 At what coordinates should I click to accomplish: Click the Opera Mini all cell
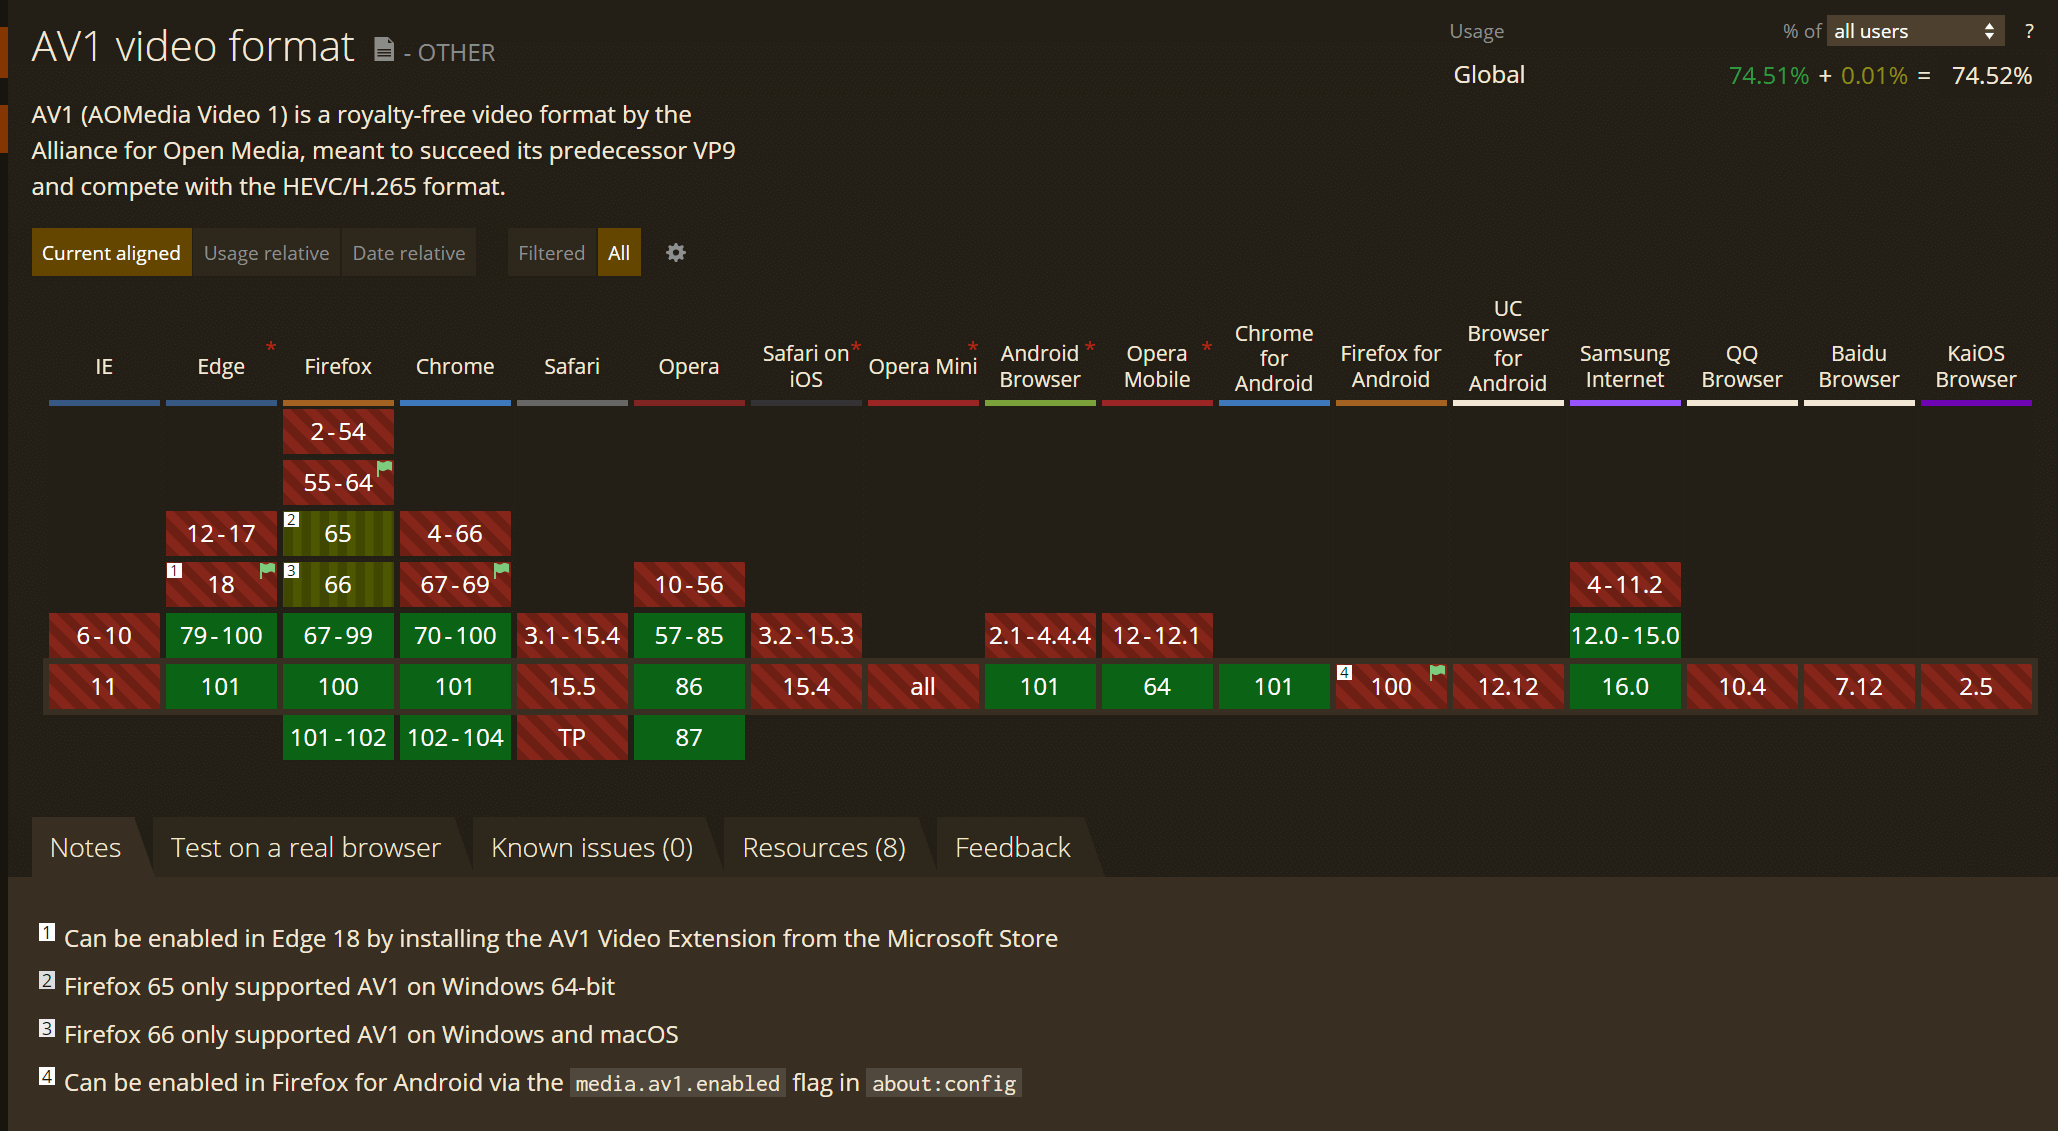(923, 687)
